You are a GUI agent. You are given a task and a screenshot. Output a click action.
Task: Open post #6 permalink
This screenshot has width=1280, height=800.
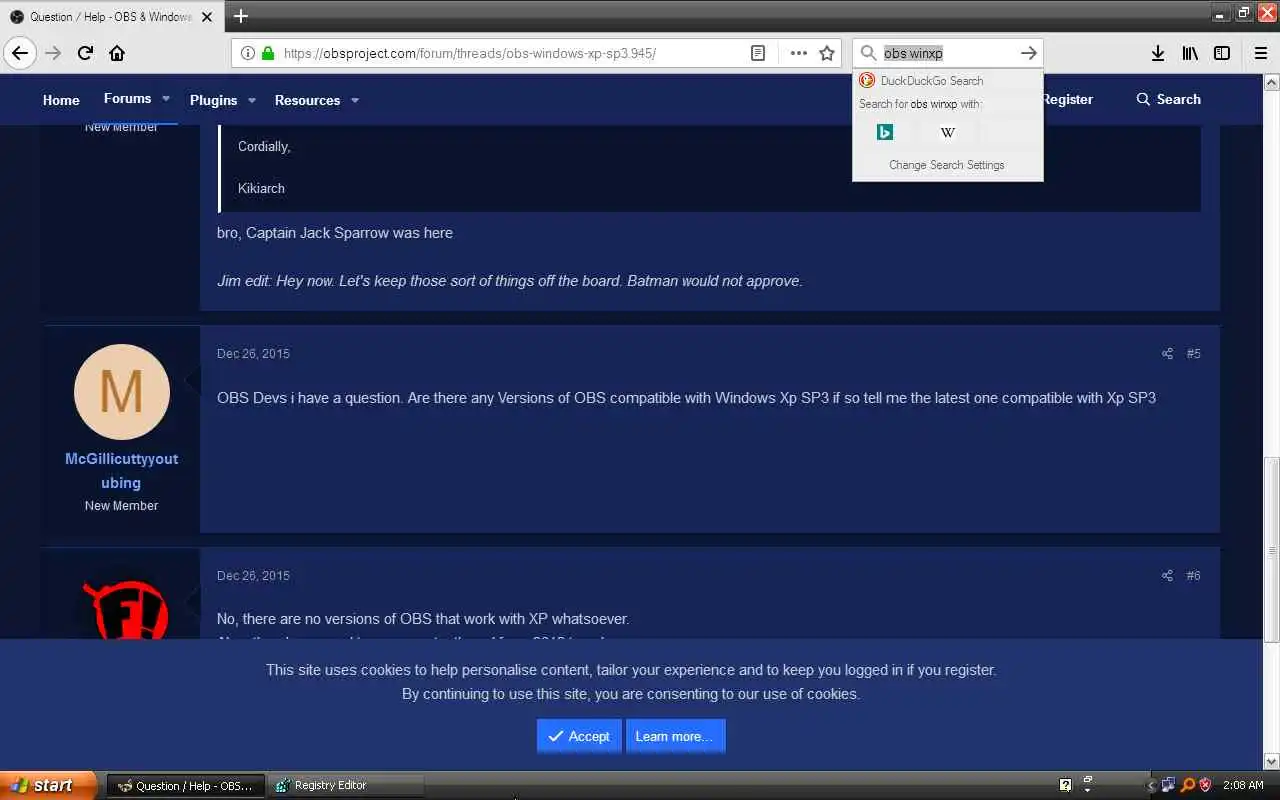[x=1193, y=575]
